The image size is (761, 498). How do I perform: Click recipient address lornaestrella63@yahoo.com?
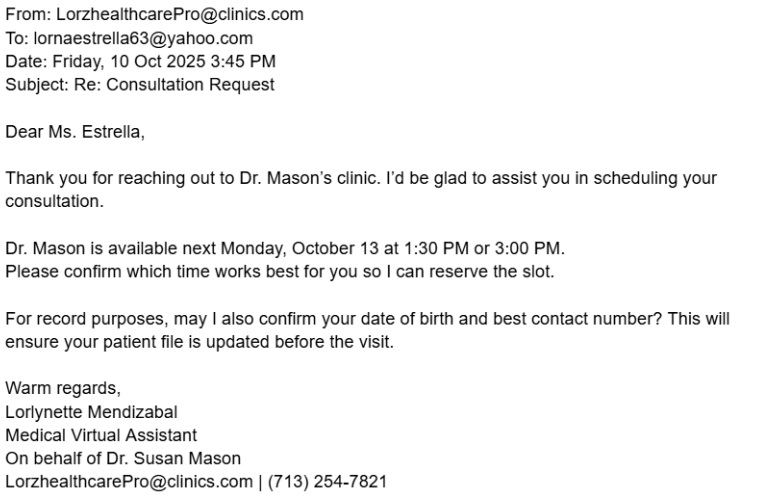point(142,39)
